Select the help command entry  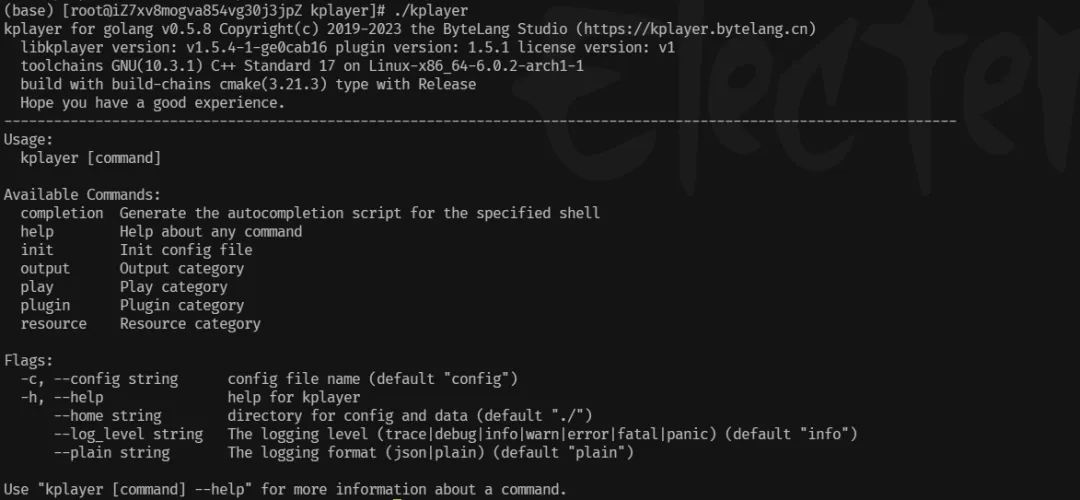(x=37, y=231)
